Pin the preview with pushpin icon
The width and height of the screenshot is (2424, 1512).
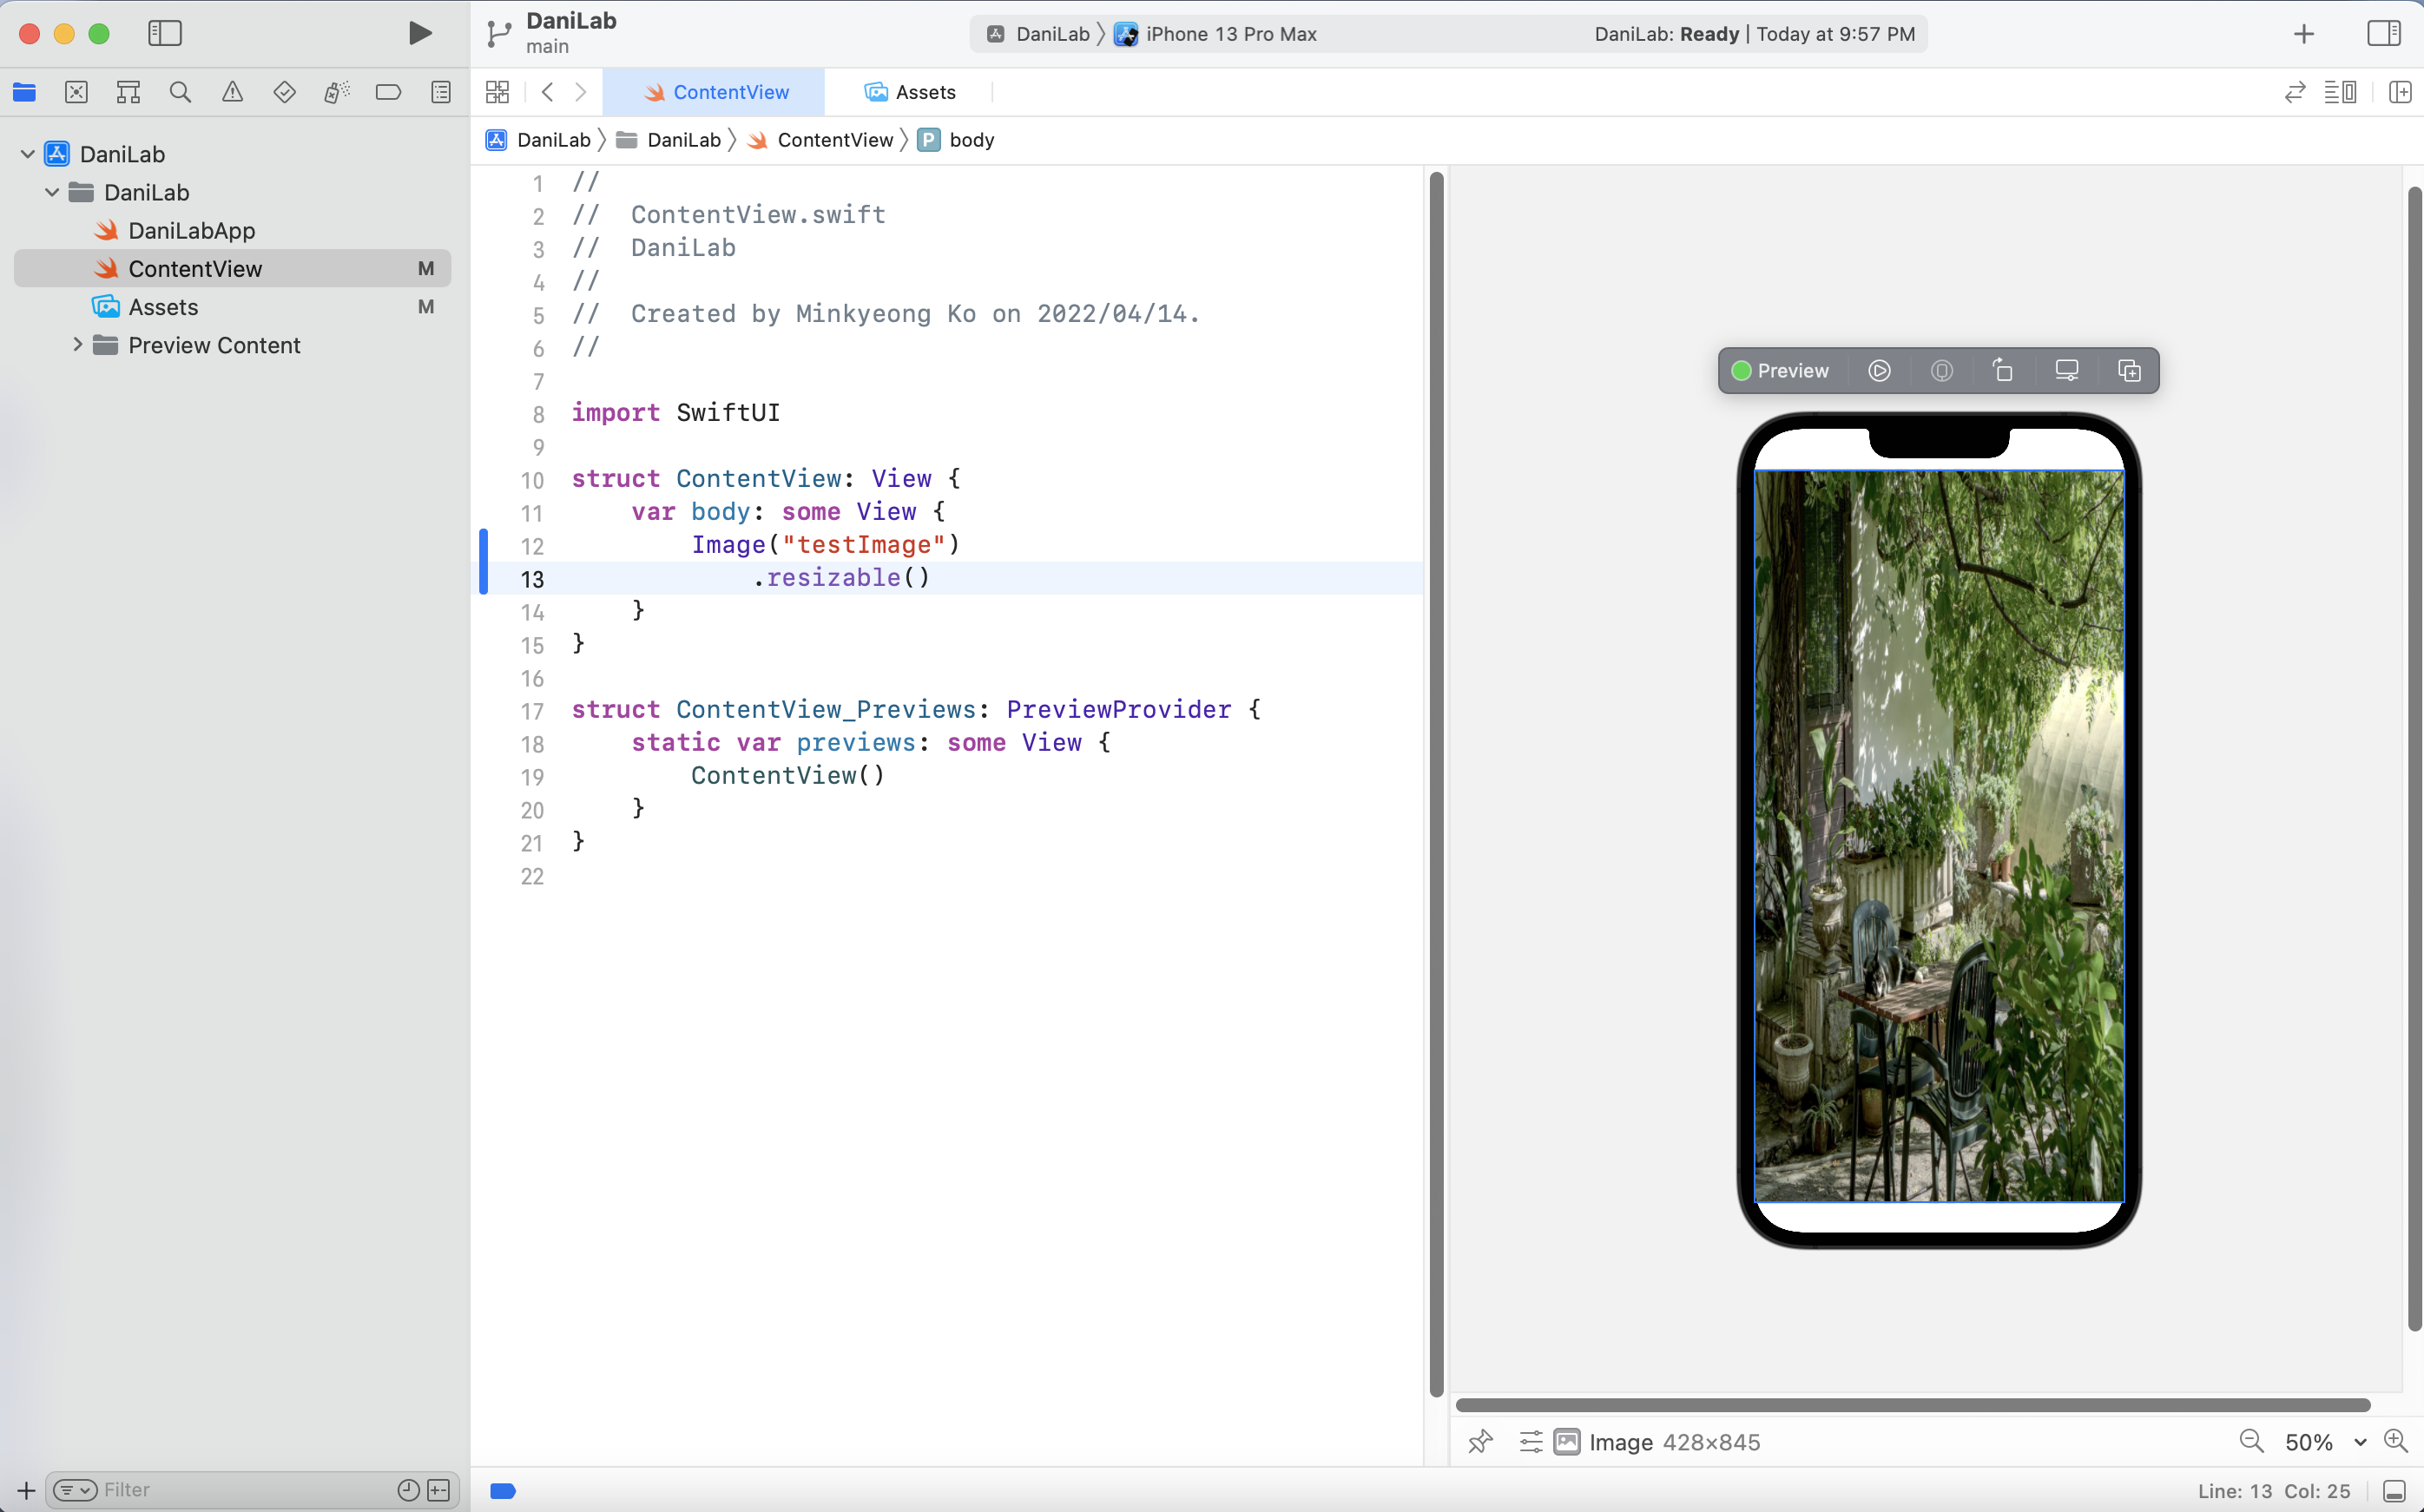pyautogui.click(x=1480, y=1441)
